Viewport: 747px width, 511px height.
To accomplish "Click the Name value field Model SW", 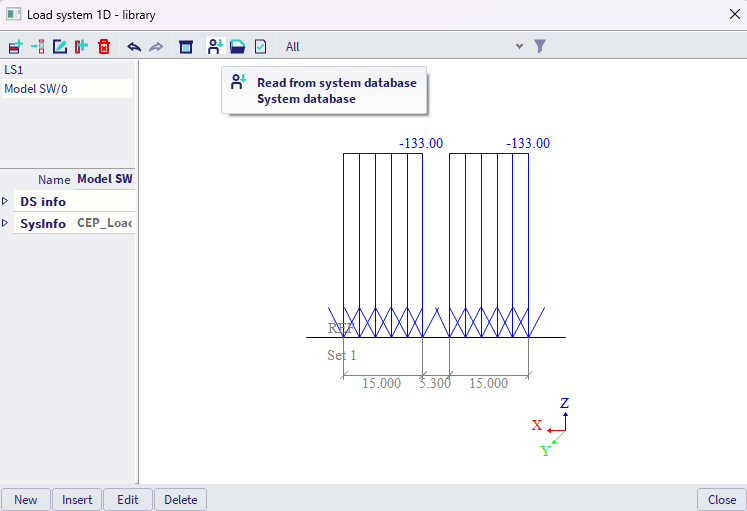I will coord(104,180).
